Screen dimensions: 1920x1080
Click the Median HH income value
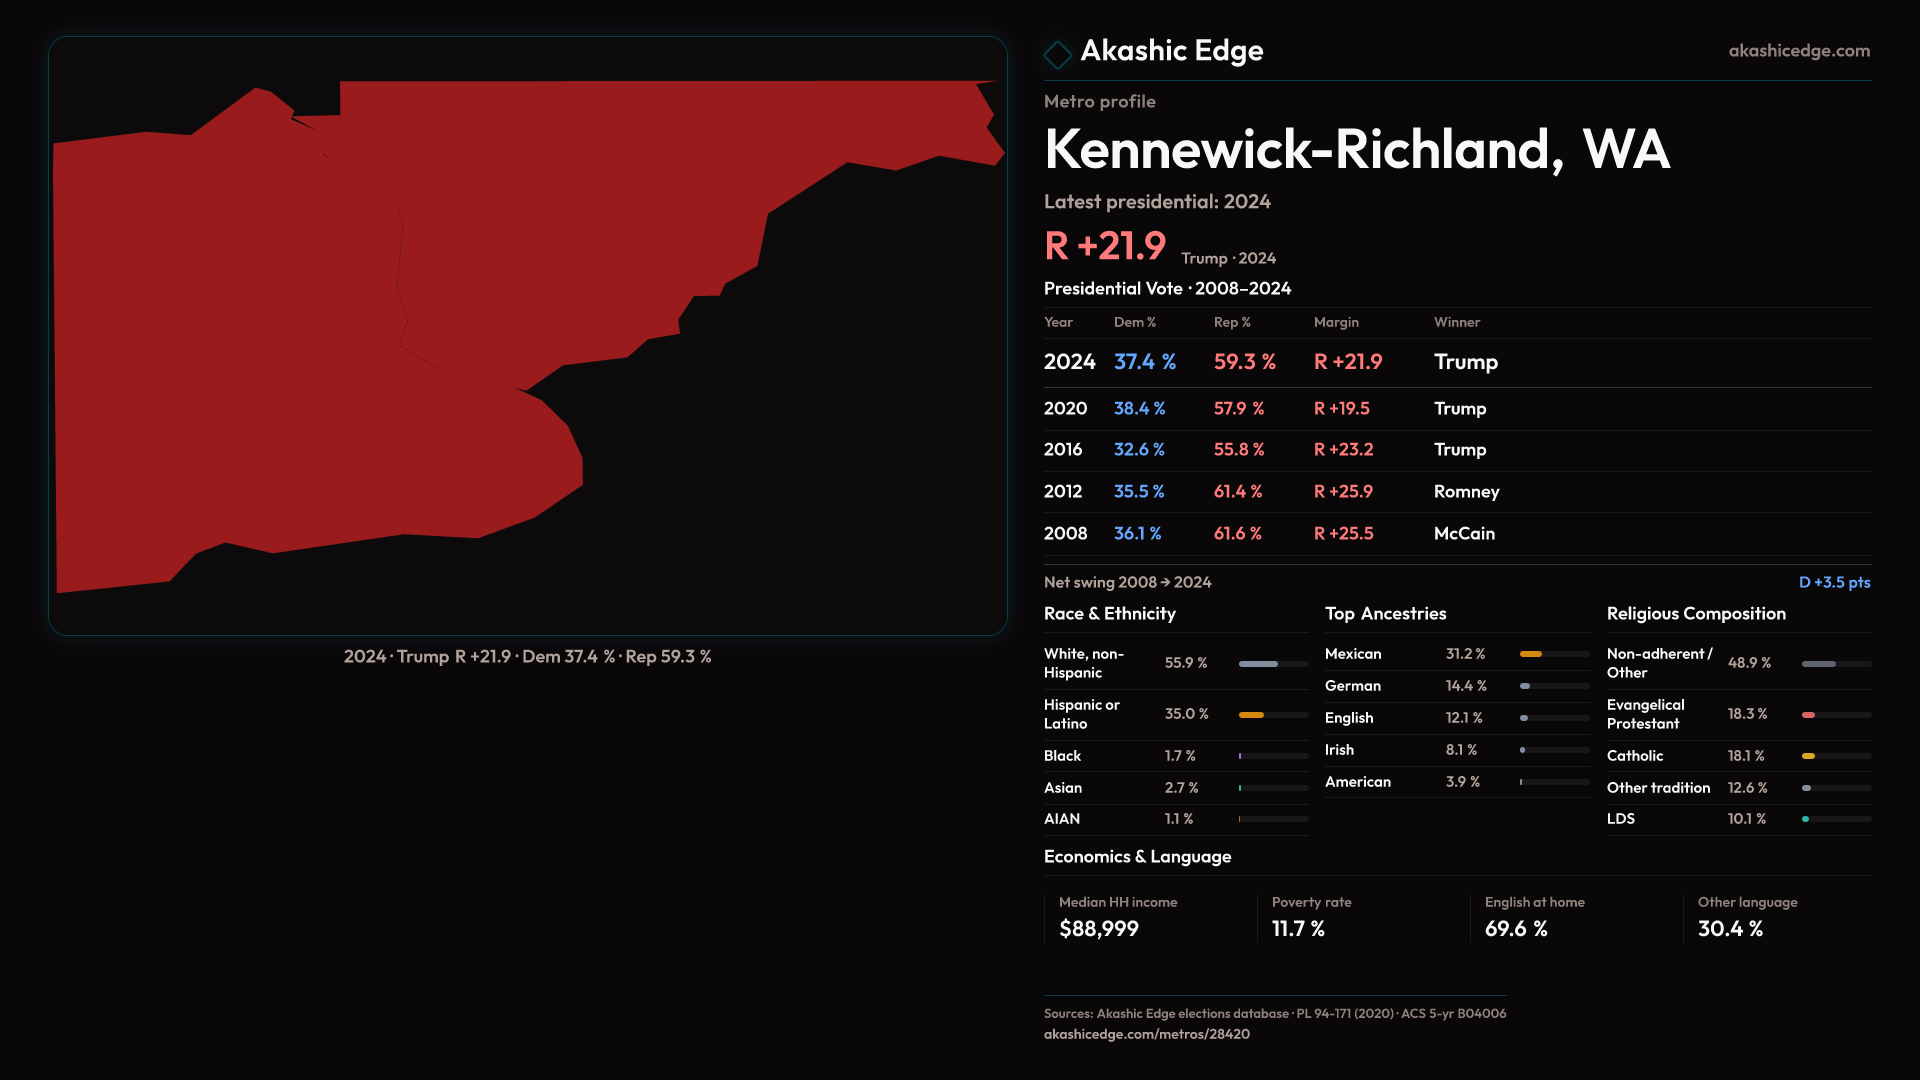(1098, 929)
